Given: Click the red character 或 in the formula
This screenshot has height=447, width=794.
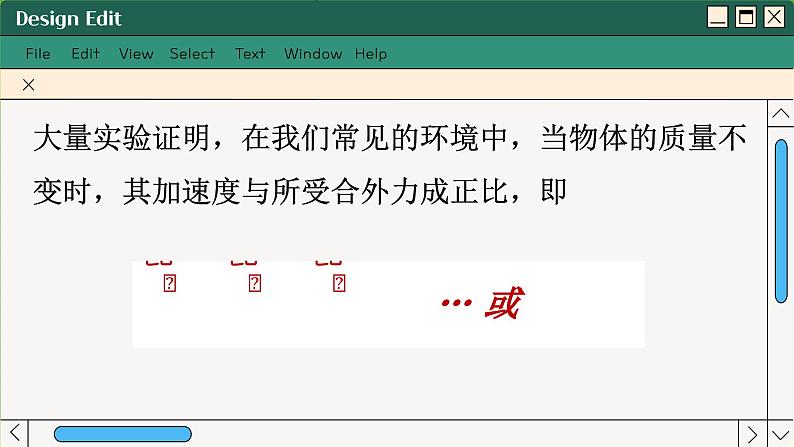Looking at the screenshot, I should point(504,303).
